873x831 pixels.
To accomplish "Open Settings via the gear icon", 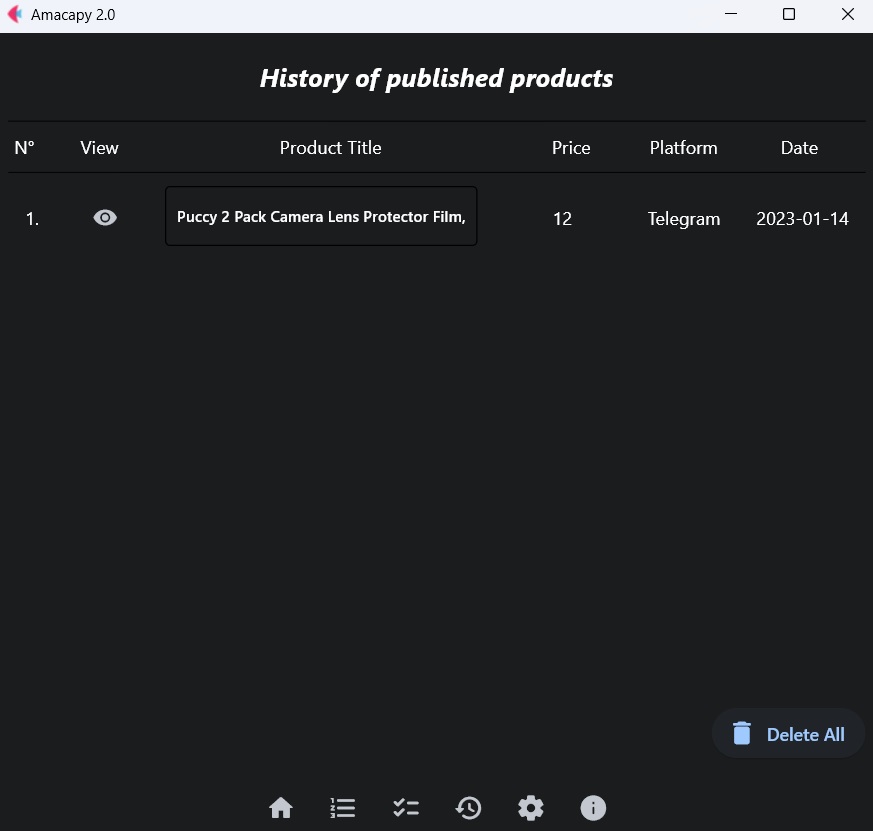I will (x=531, y=808).
